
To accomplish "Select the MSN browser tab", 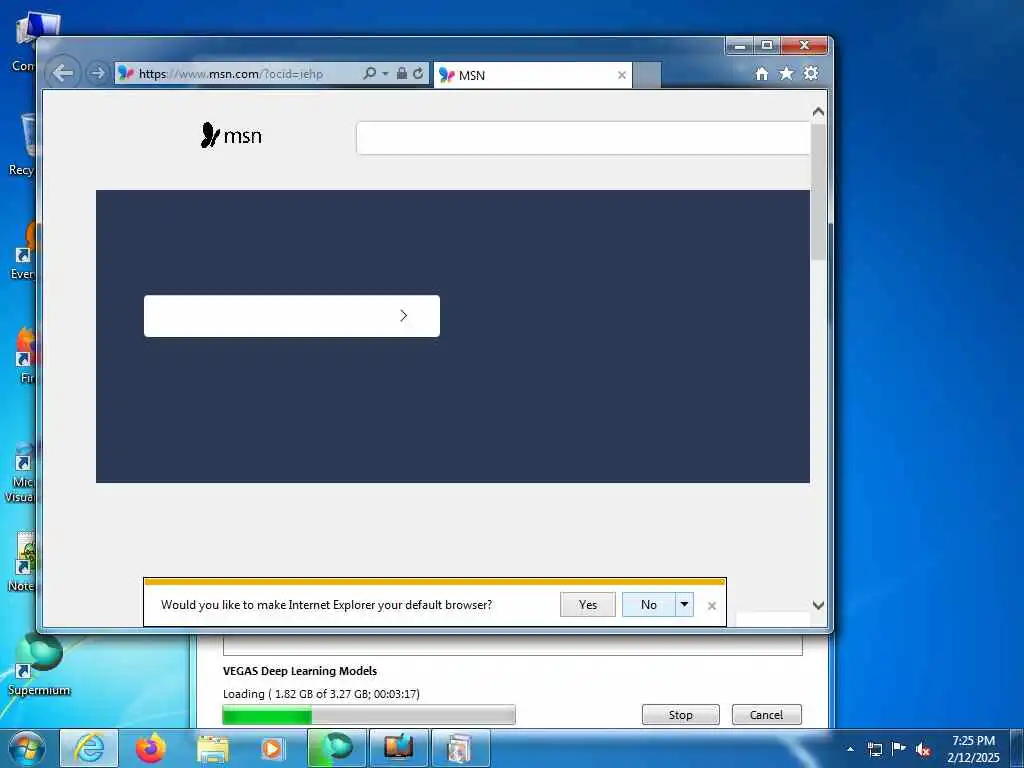I will coord(532,75).
